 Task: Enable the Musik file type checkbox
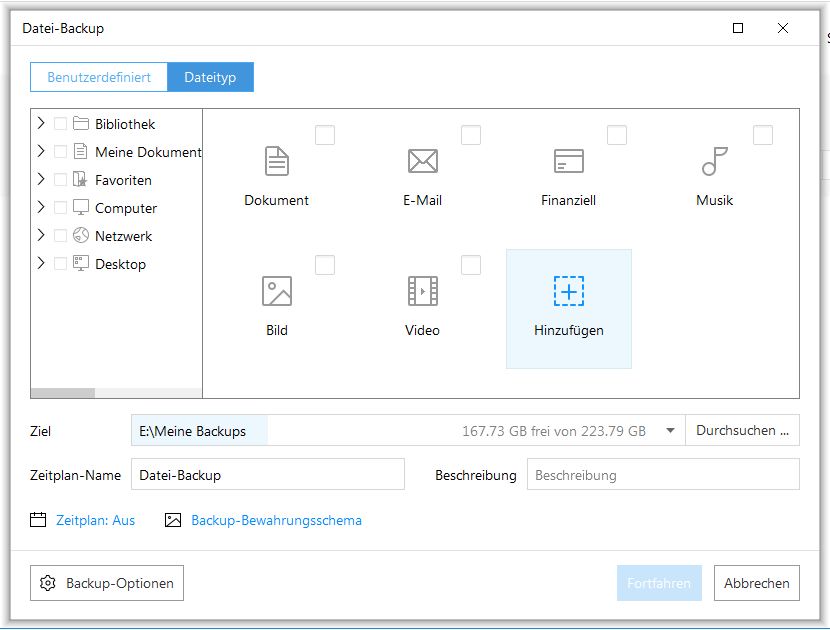(763, 135)
